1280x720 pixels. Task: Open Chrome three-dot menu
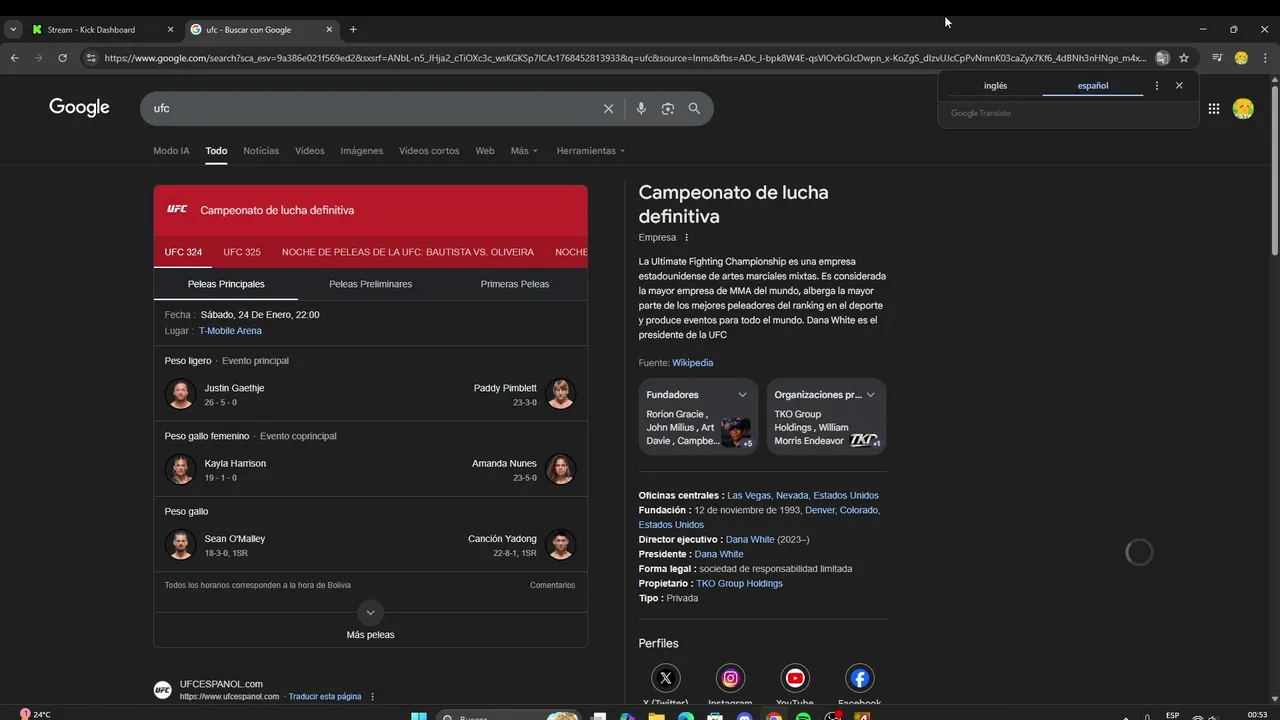[1265, 58]
